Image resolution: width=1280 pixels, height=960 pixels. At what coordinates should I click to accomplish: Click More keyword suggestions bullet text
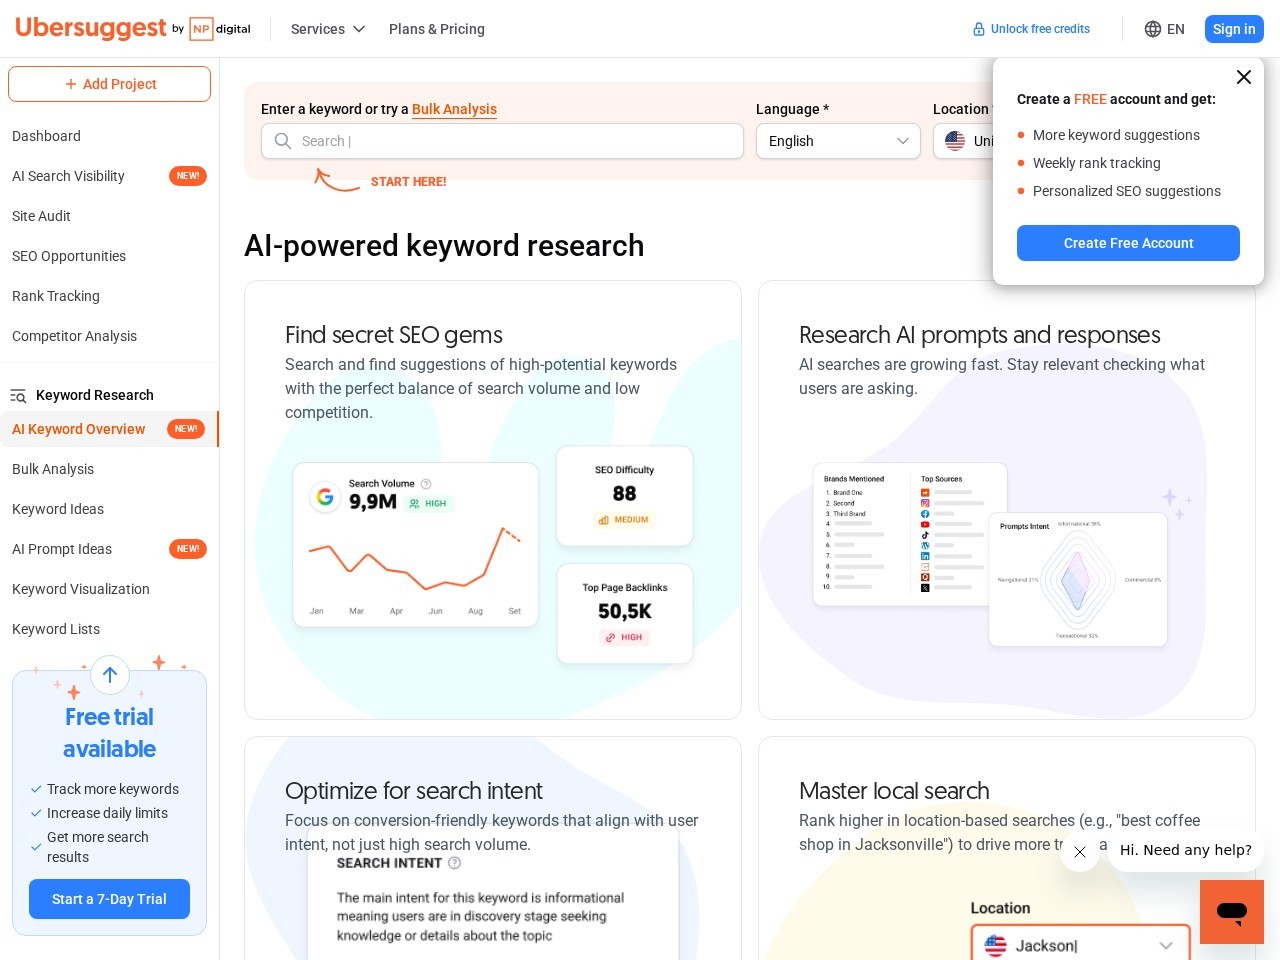(1116, 135)
